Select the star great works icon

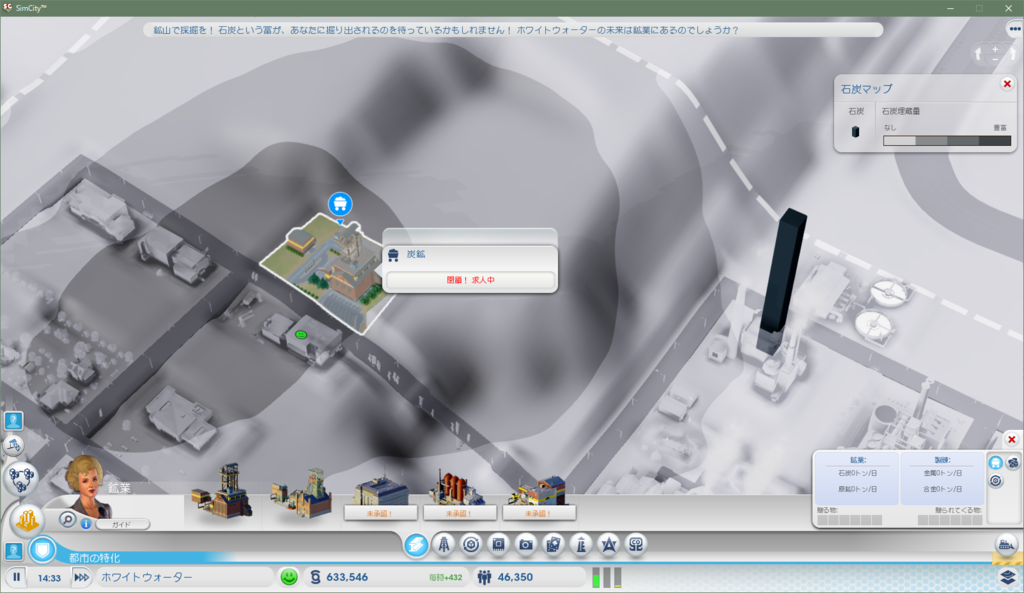tap(608, 544)
